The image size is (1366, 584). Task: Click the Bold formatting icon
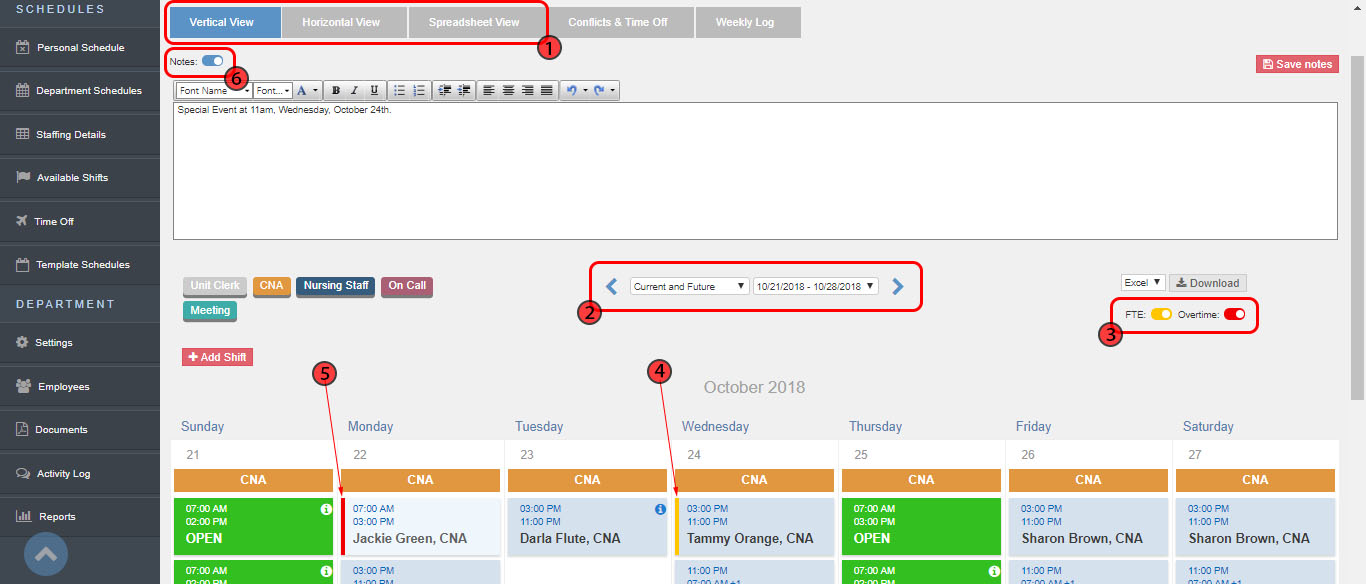[x=336, y=90]
